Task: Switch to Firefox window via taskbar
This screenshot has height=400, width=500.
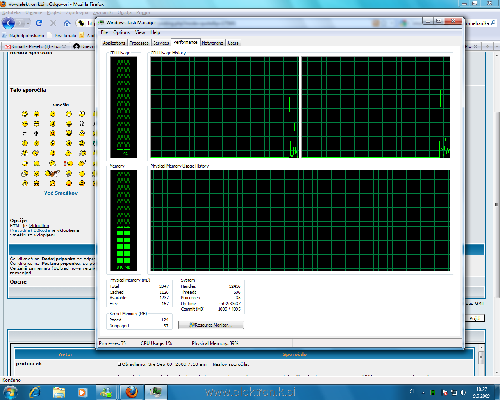Action: point(132,392)
